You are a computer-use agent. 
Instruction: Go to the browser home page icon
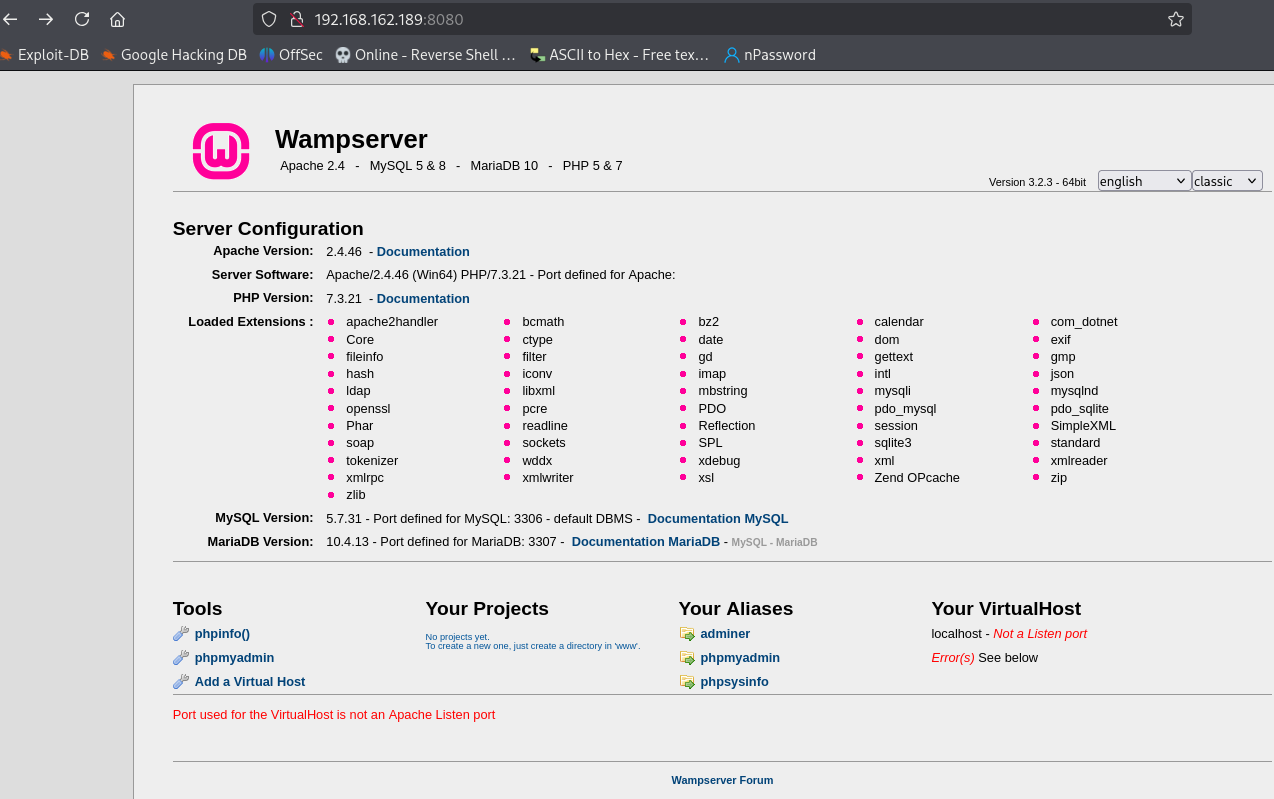pyautogui.click(x=117, y=19)
